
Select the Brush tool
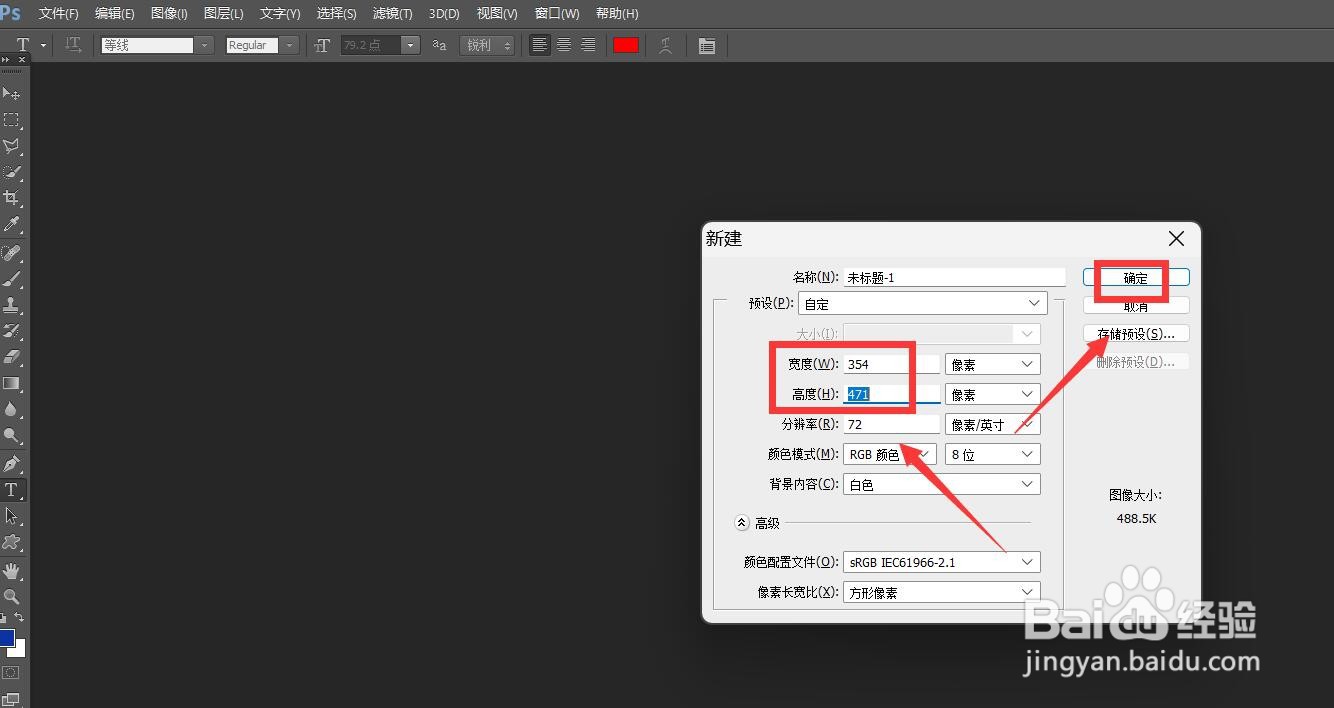[x=13, y=278]
